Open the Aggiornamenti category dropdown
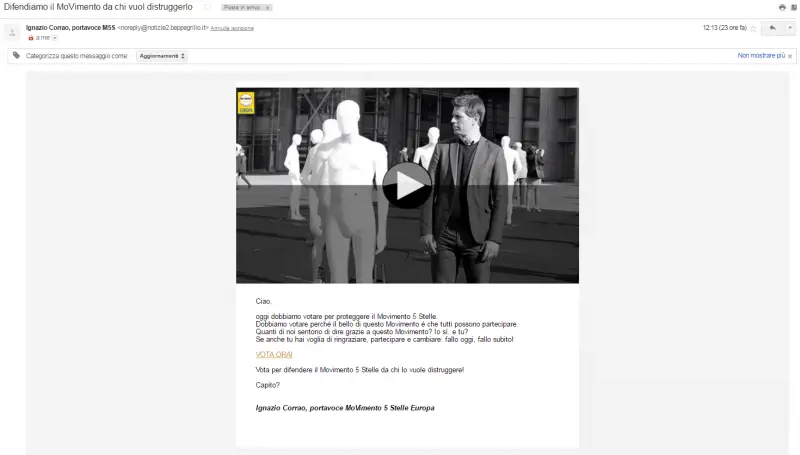Image resolution: width=800 pixels, height=455 pixels. click(x=162, y=56)
